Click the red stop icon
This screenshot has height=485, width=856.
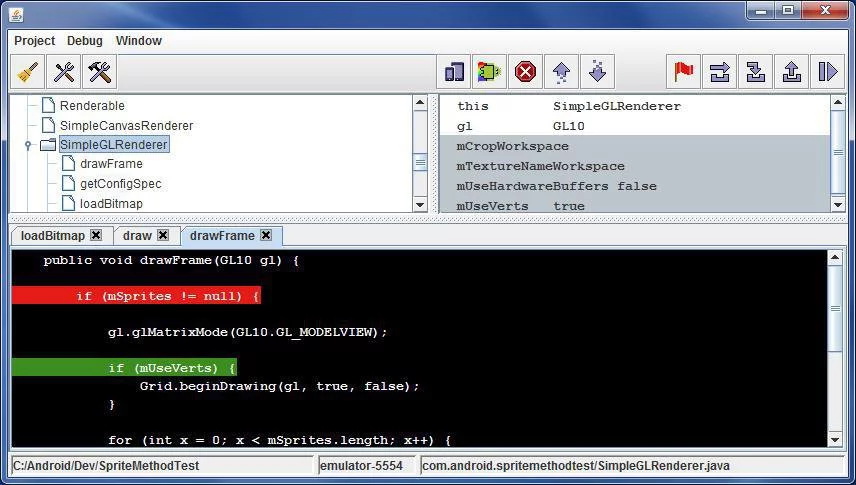pyautogui.click(x=525, y=72)
